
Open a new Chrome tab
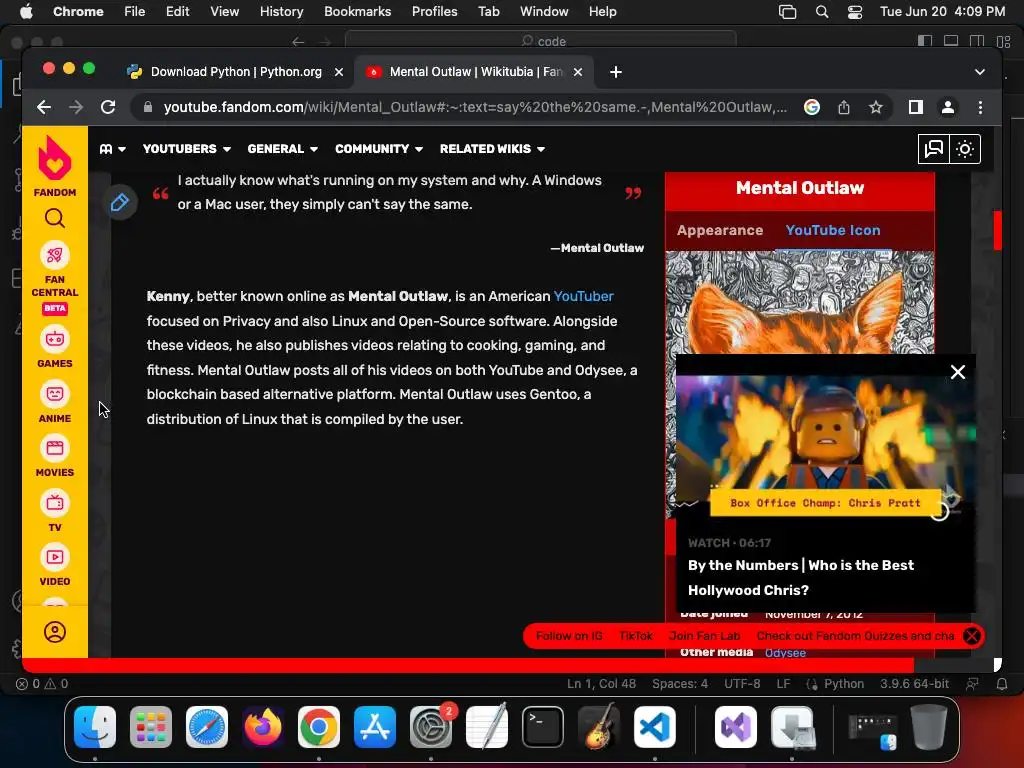pos(616,72)
